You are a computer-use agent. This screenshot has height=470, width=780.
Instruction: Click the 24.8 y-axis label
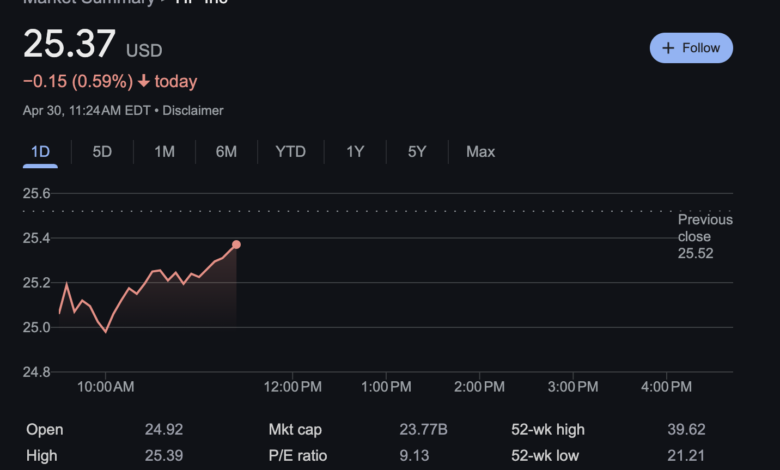pos(36,372)
